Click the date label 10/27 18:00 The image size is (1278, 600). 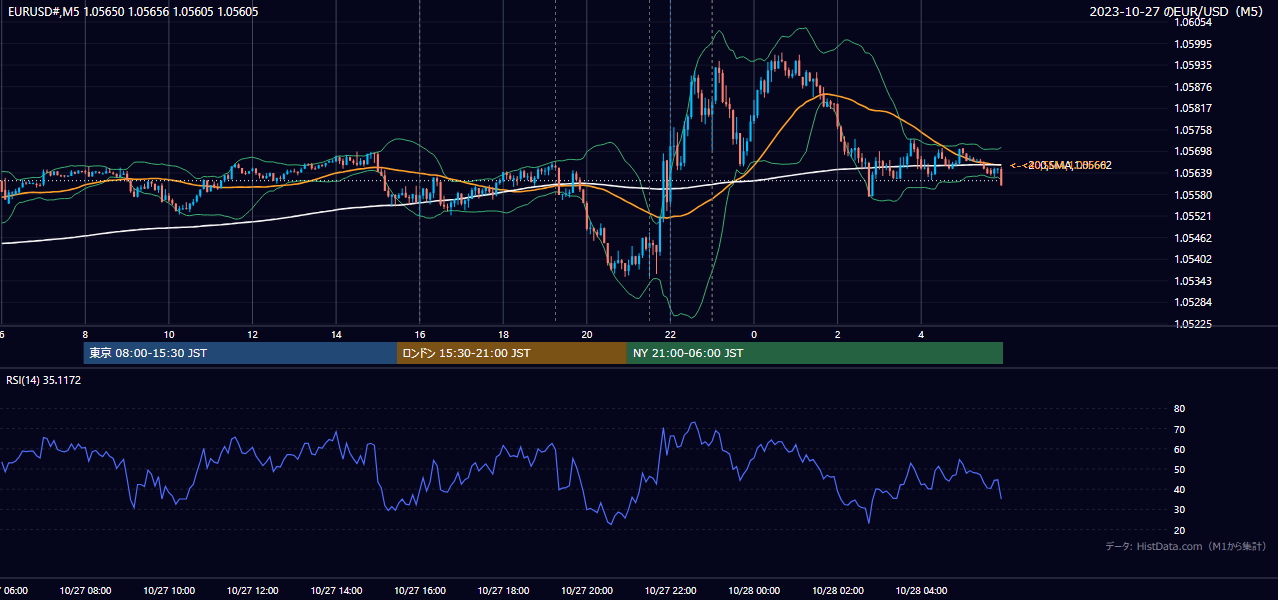point(503,591)
